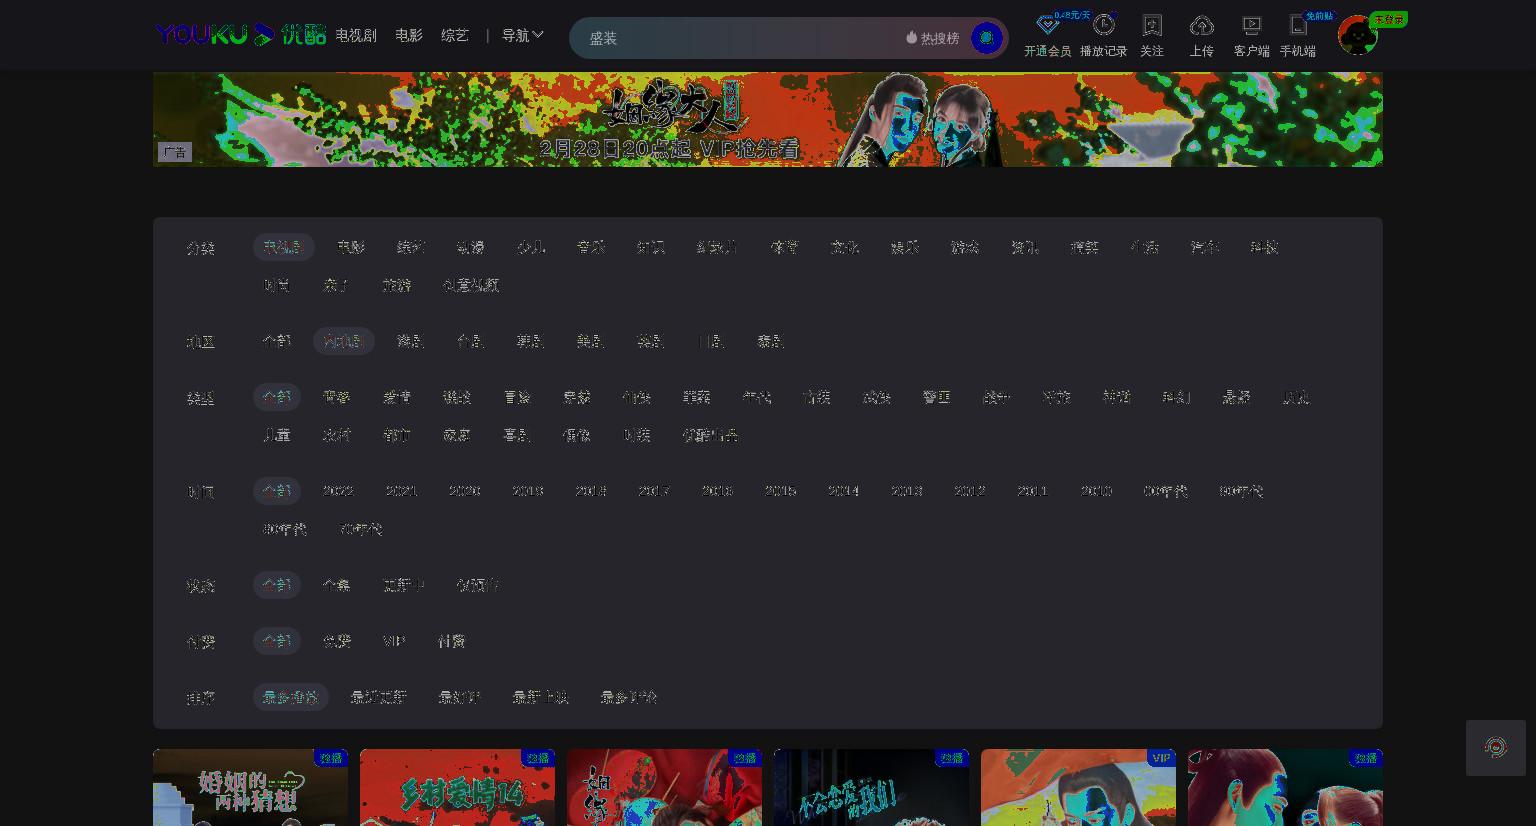
Task: Select 全部 in the 地区 filter row
Action: click(277, 341)
